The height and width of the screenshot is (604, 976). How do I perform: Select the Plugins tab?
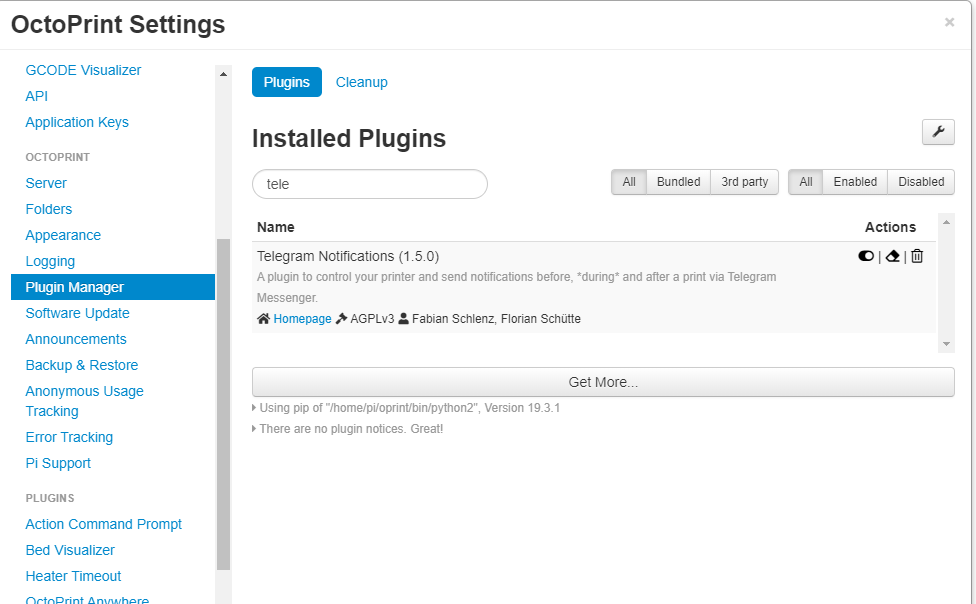click(x=286, y=82)
